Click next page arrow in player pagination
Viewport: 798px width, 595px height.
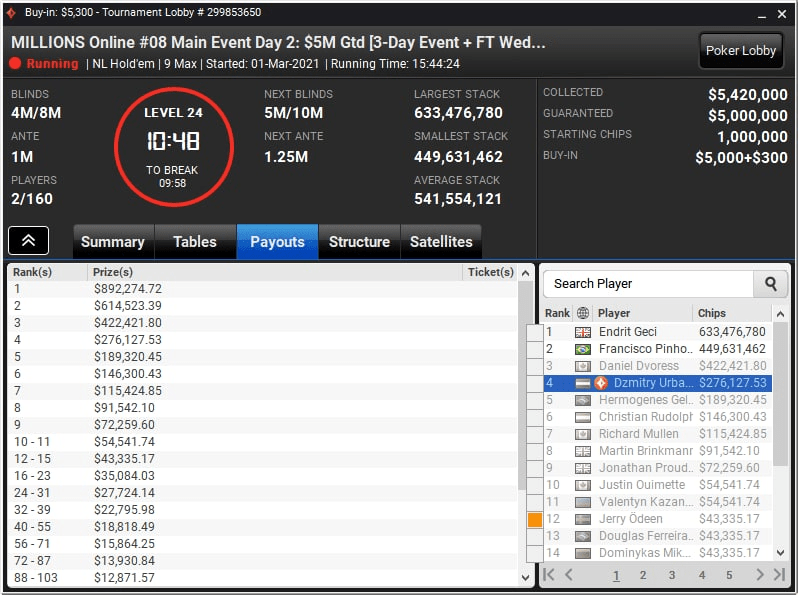click(x=760, y=575)
